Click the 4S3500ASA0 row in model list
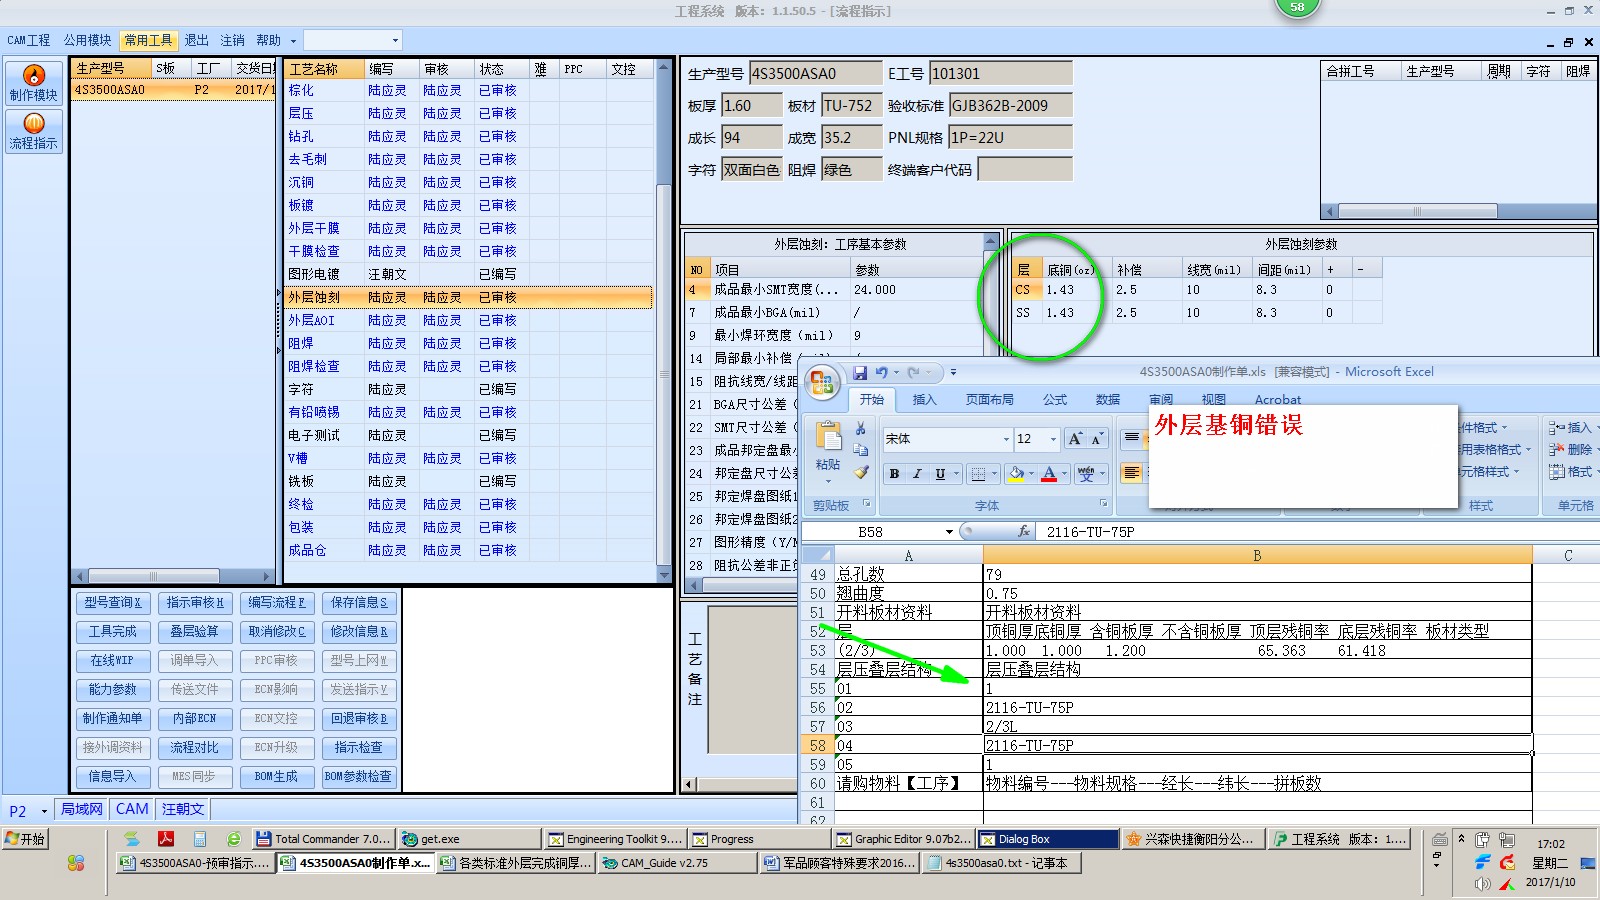 (x=173, y=90)
